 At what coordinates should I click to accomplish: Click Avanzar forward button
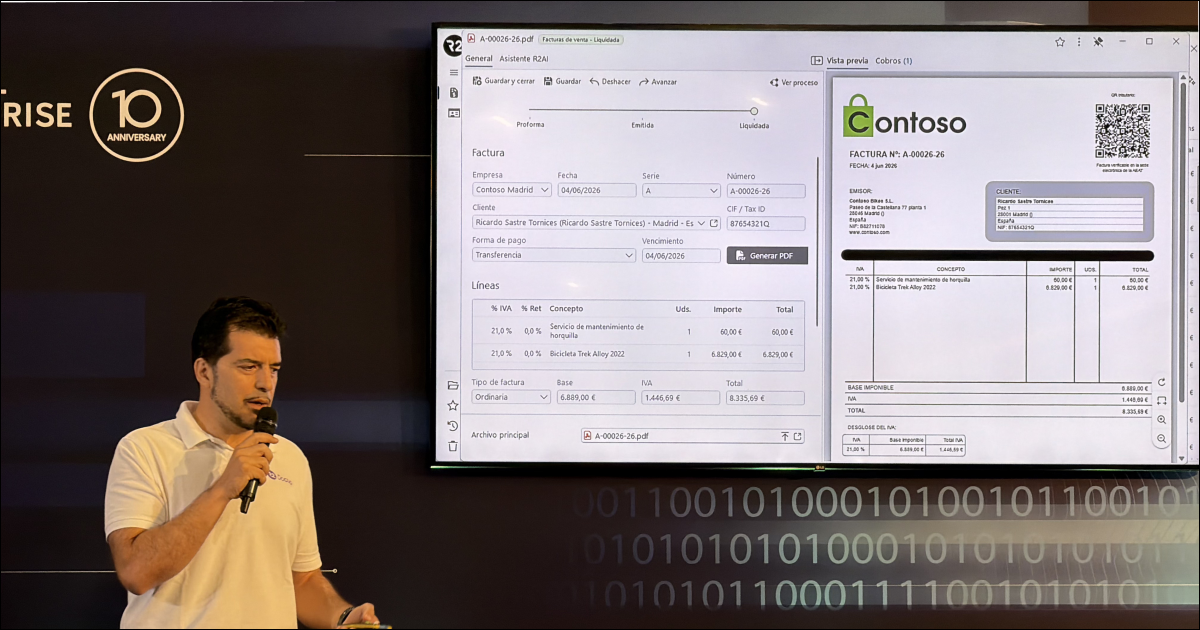[x=658, y=81]
